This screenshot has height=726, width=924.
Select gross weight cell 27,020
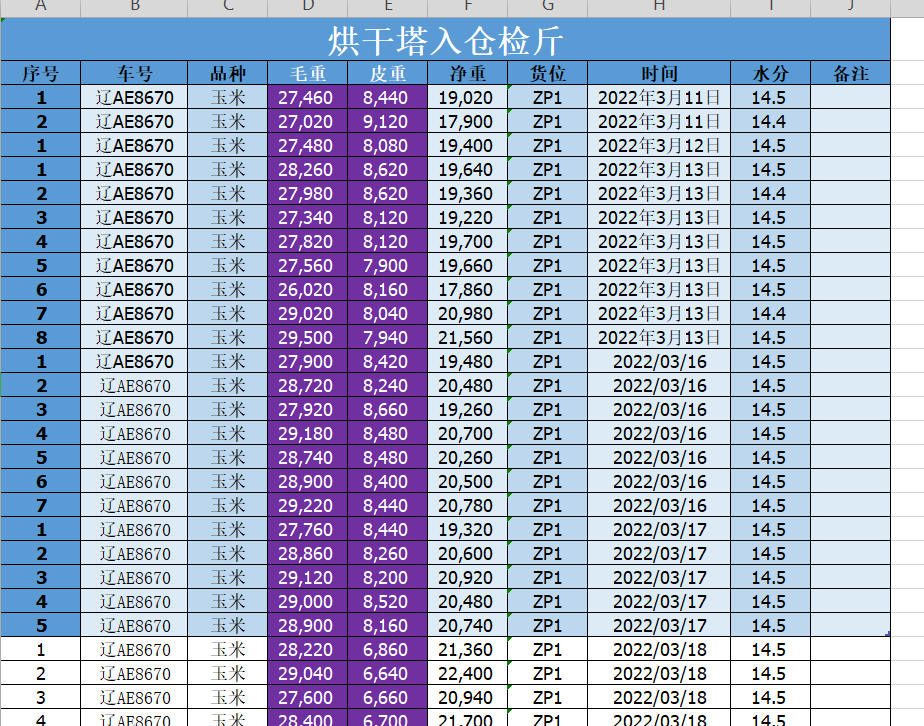[308, 121]
